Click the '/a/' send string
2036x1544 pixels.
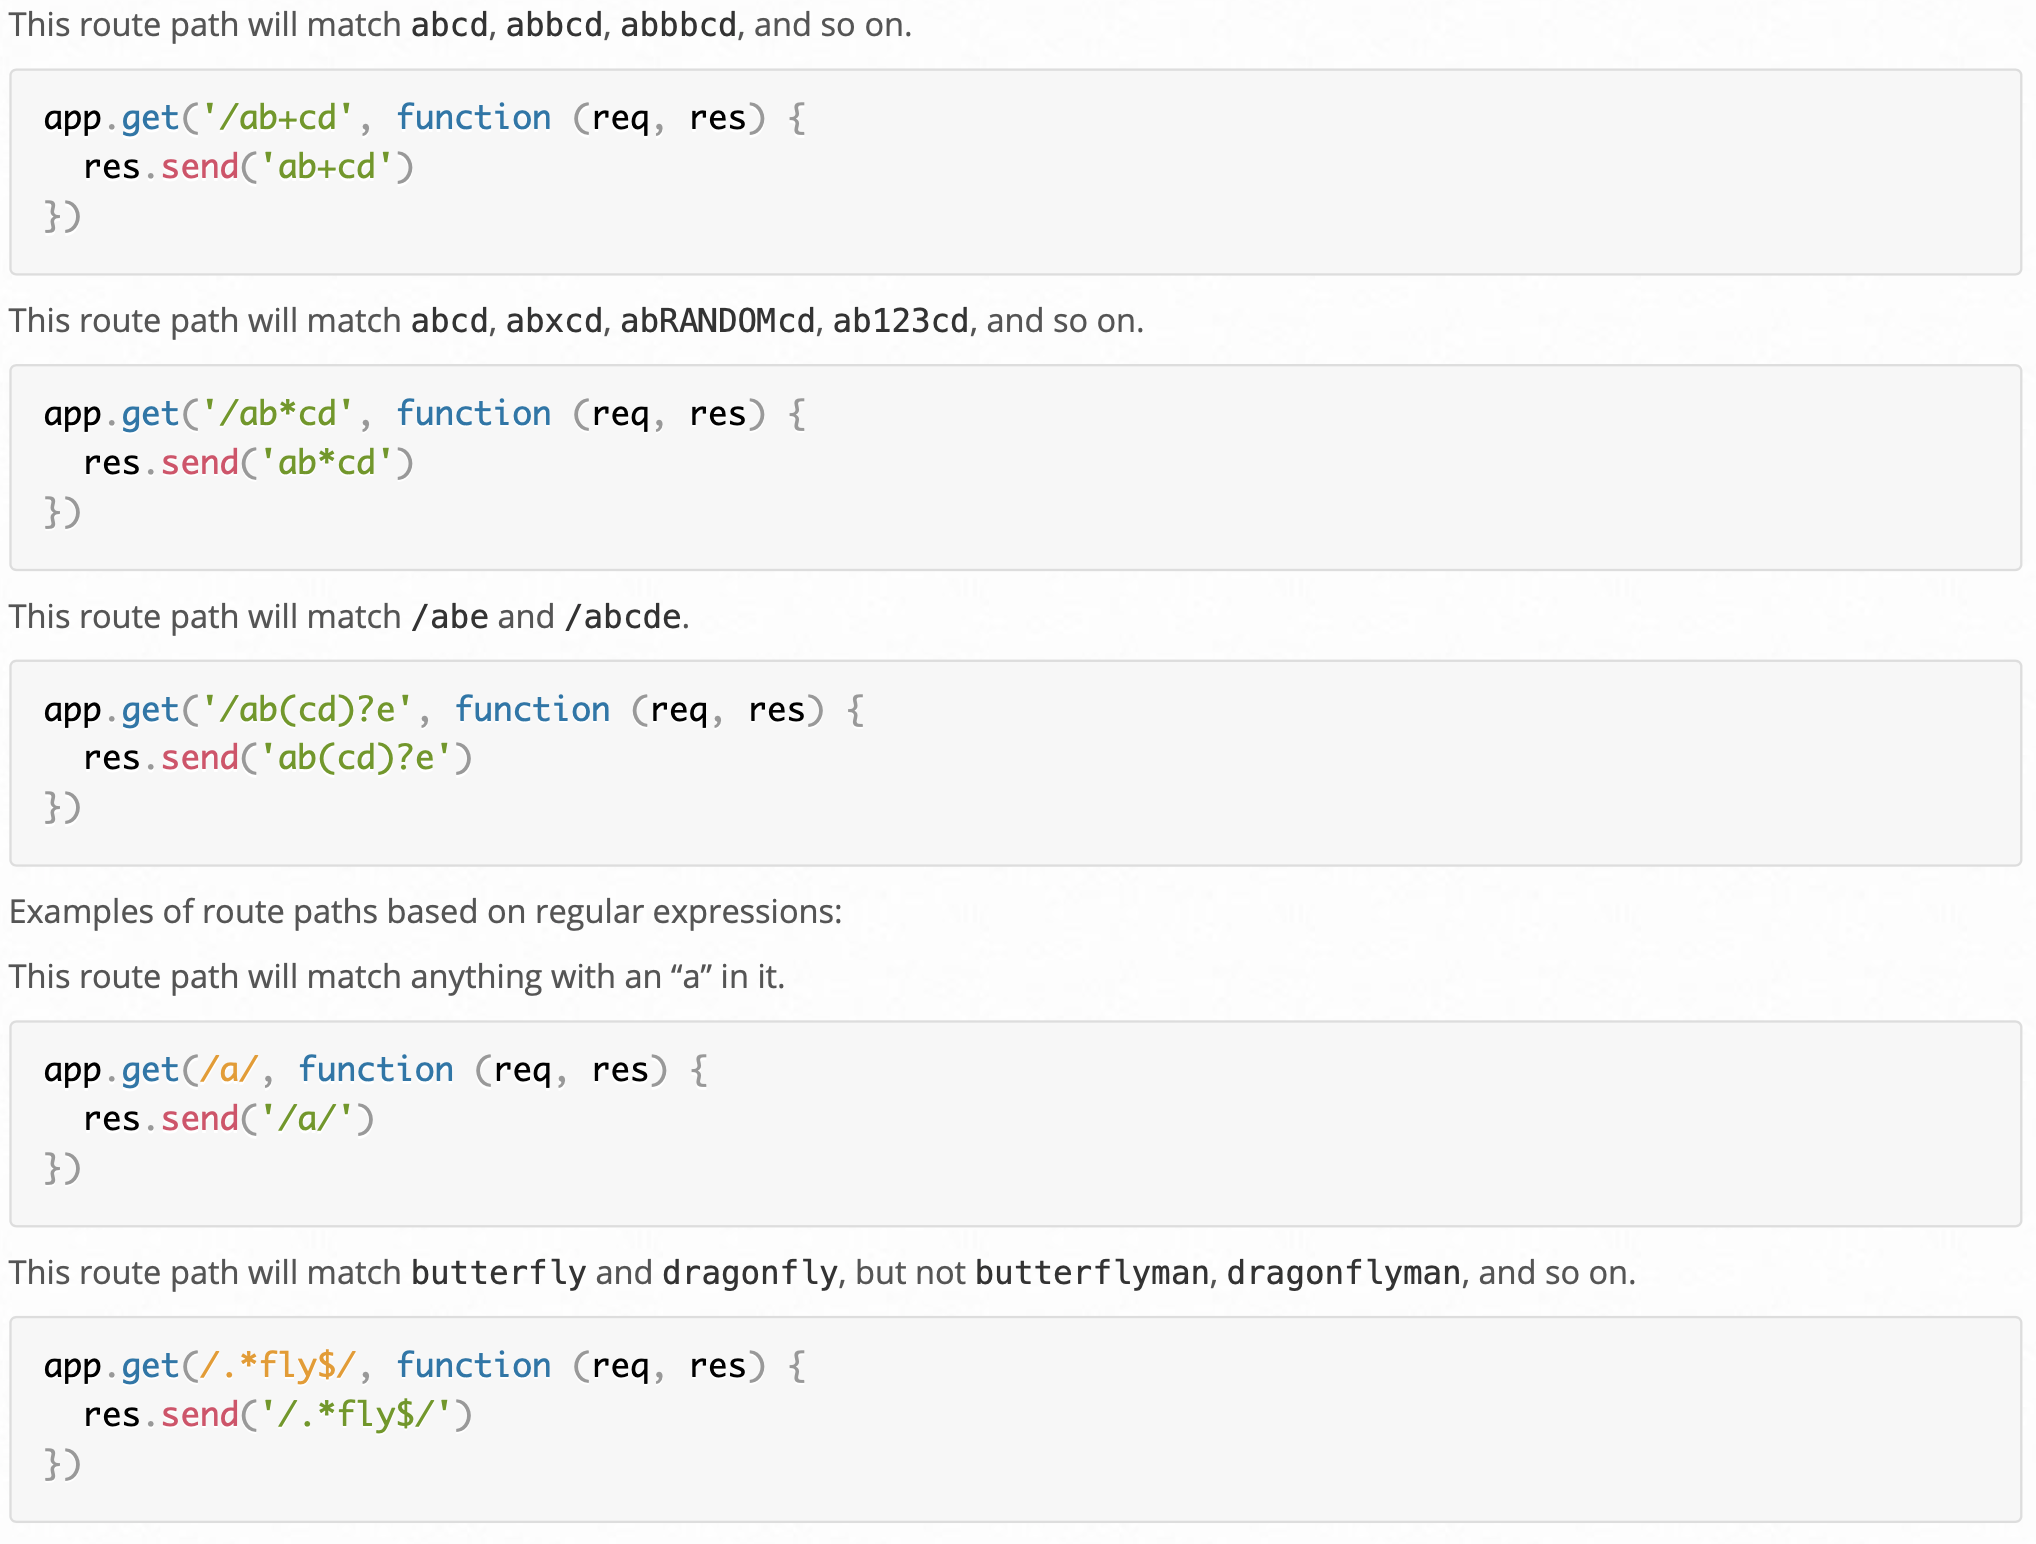point(306,1119)
